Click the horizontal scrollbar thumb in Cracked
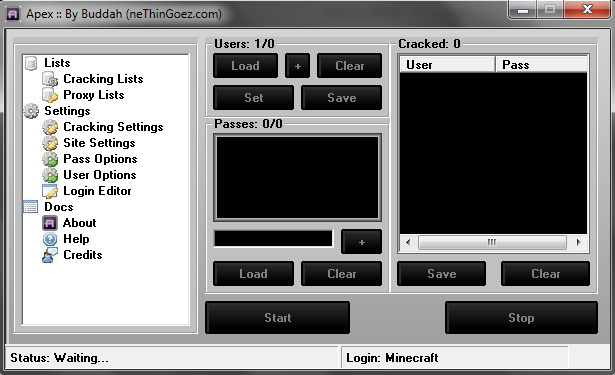615x375 pixels. pos(492,242)
